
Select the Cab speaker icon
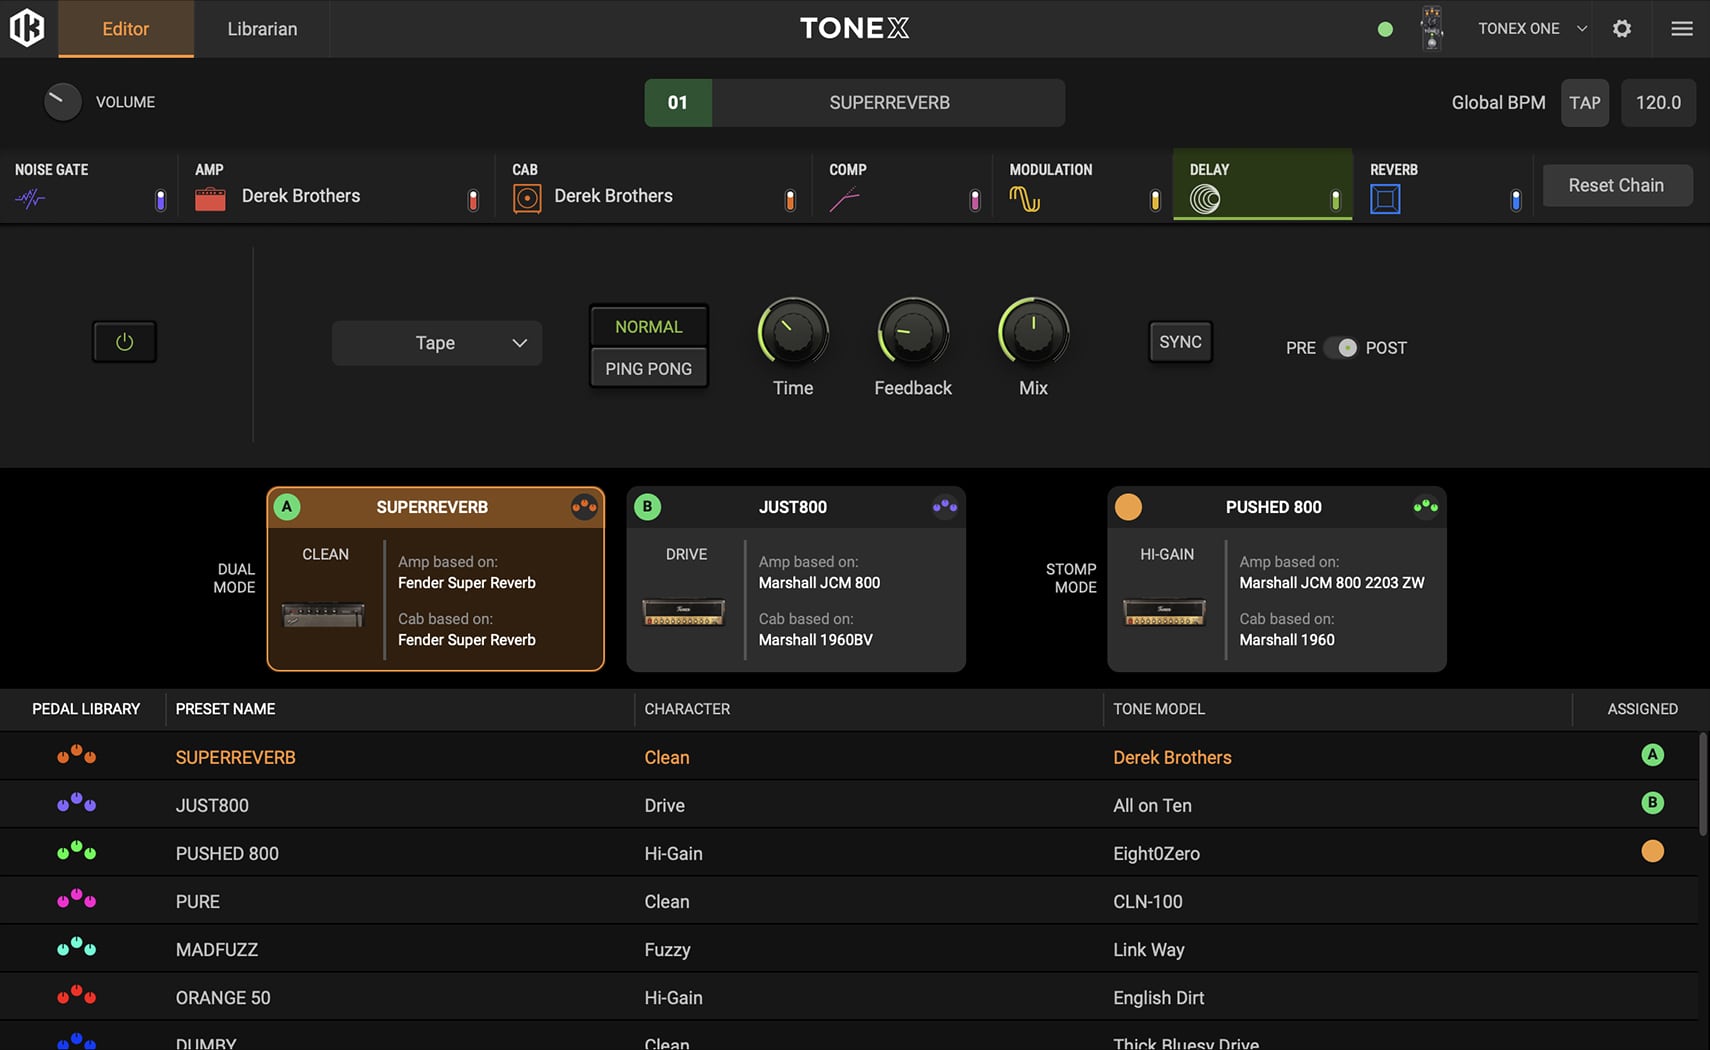[x=527, y=199]
